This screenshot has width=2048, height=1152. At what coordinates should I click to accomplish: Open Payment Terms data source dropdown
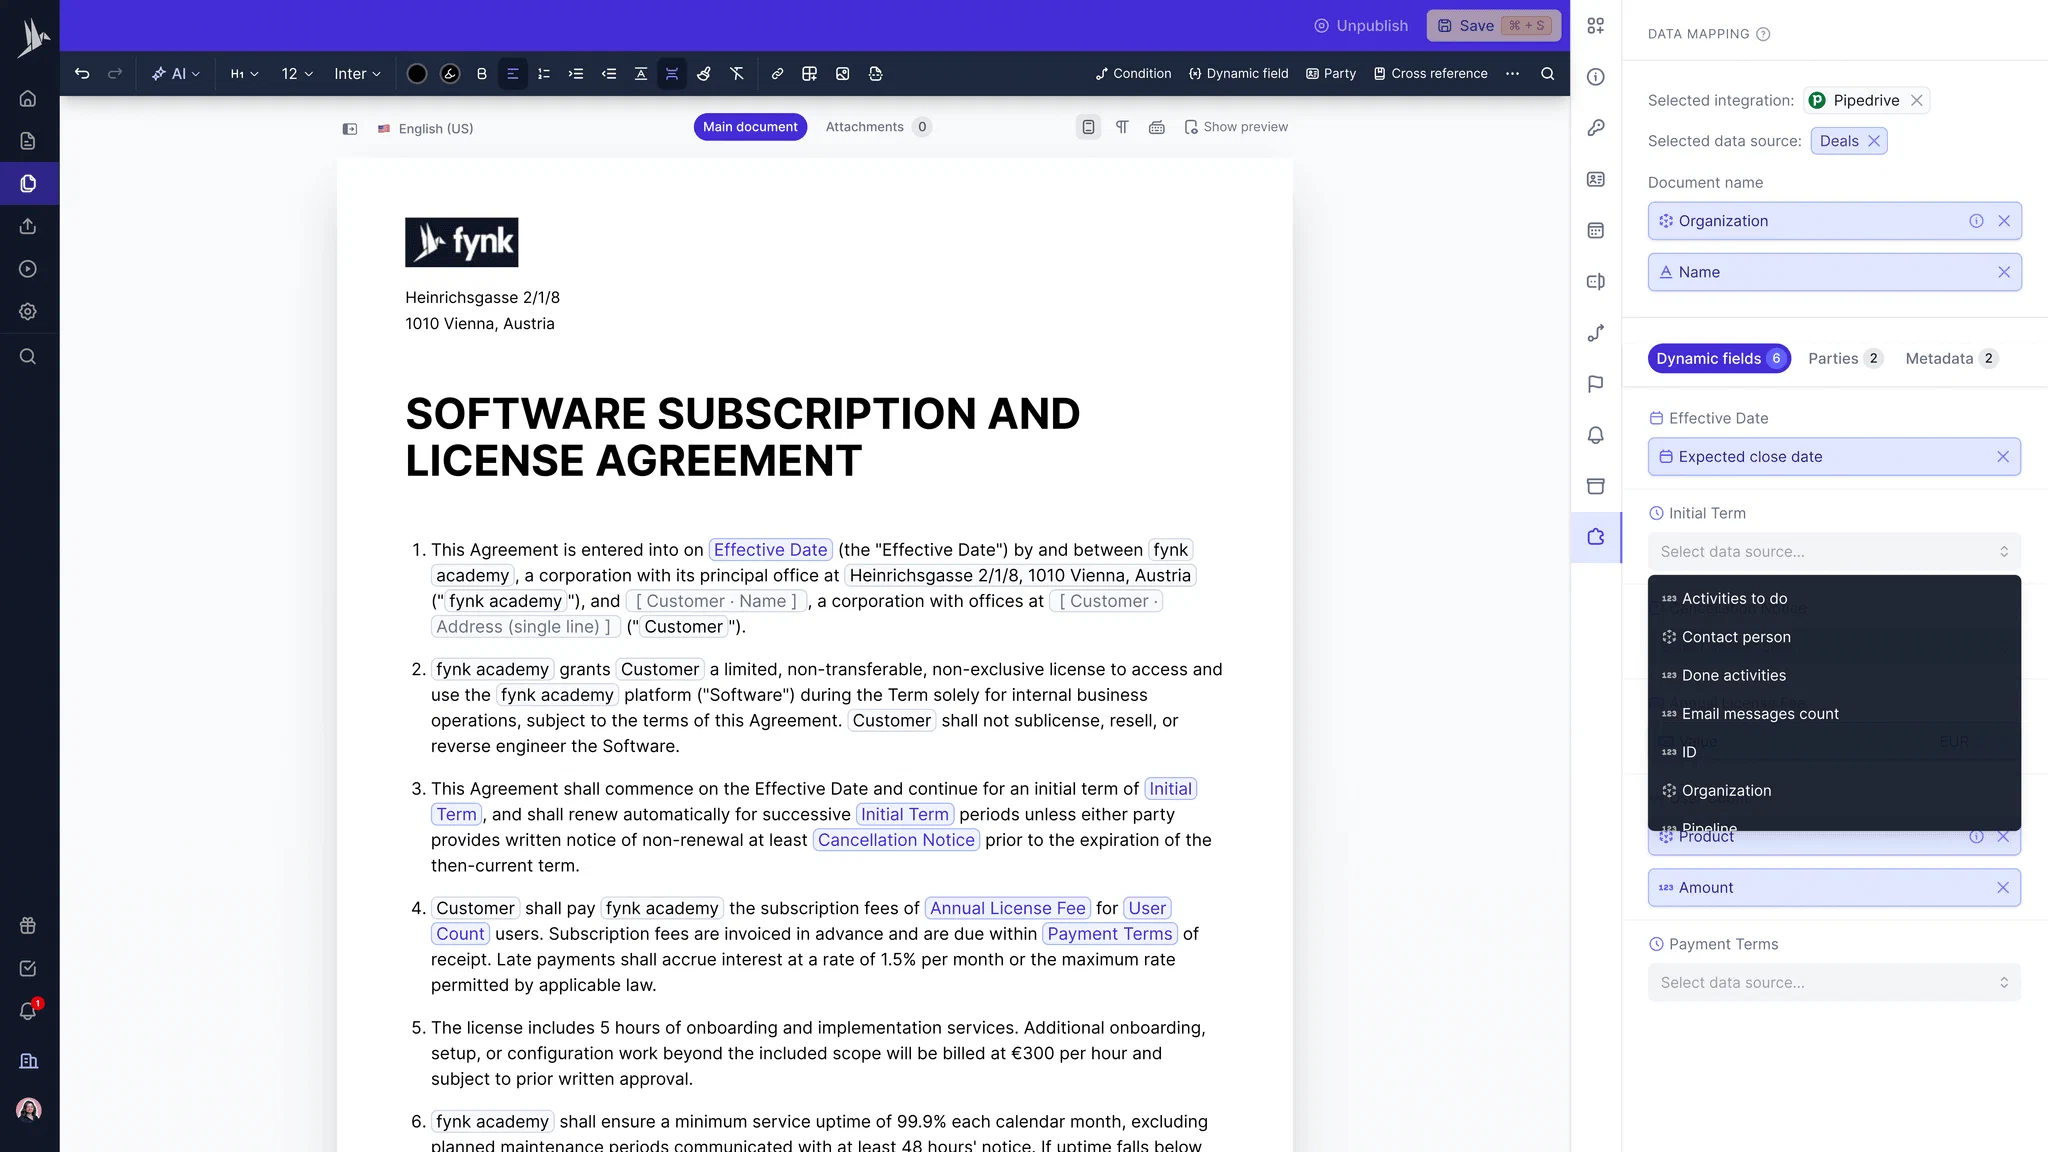[x=1834, y=983]
